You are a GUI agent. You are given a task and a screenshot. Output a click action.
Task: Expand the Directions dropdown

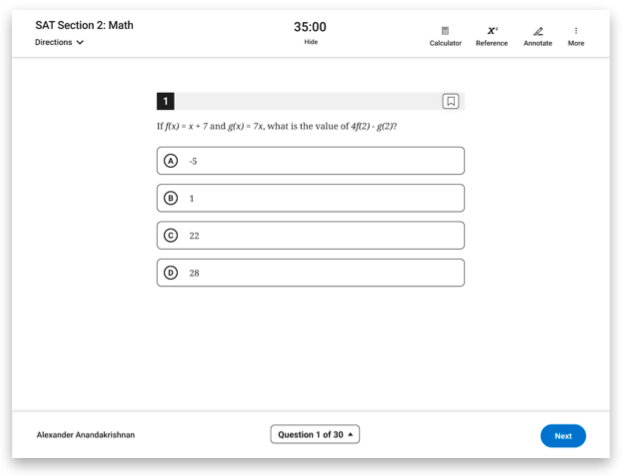click(59, 43)
